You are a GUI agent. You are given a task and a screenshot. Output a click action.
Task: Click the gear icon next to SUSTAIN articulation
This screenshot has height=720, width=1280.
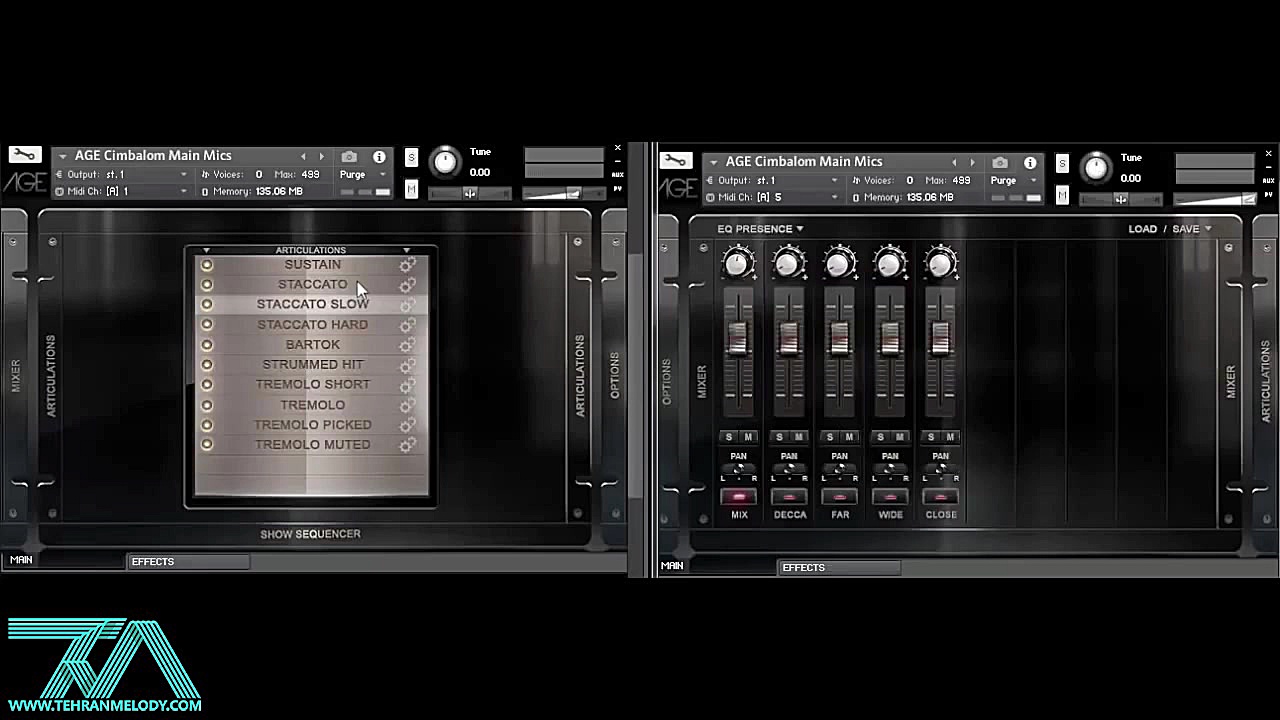[x=407, y=264]
